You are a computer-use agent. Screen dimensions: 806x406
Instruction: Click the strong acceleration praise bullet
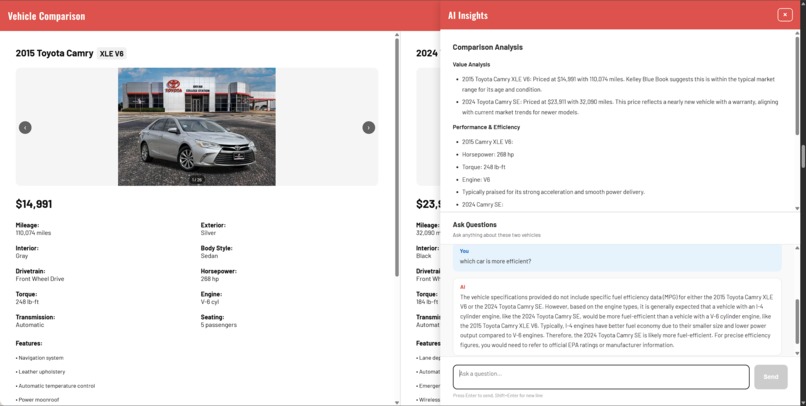click(553, 192)
